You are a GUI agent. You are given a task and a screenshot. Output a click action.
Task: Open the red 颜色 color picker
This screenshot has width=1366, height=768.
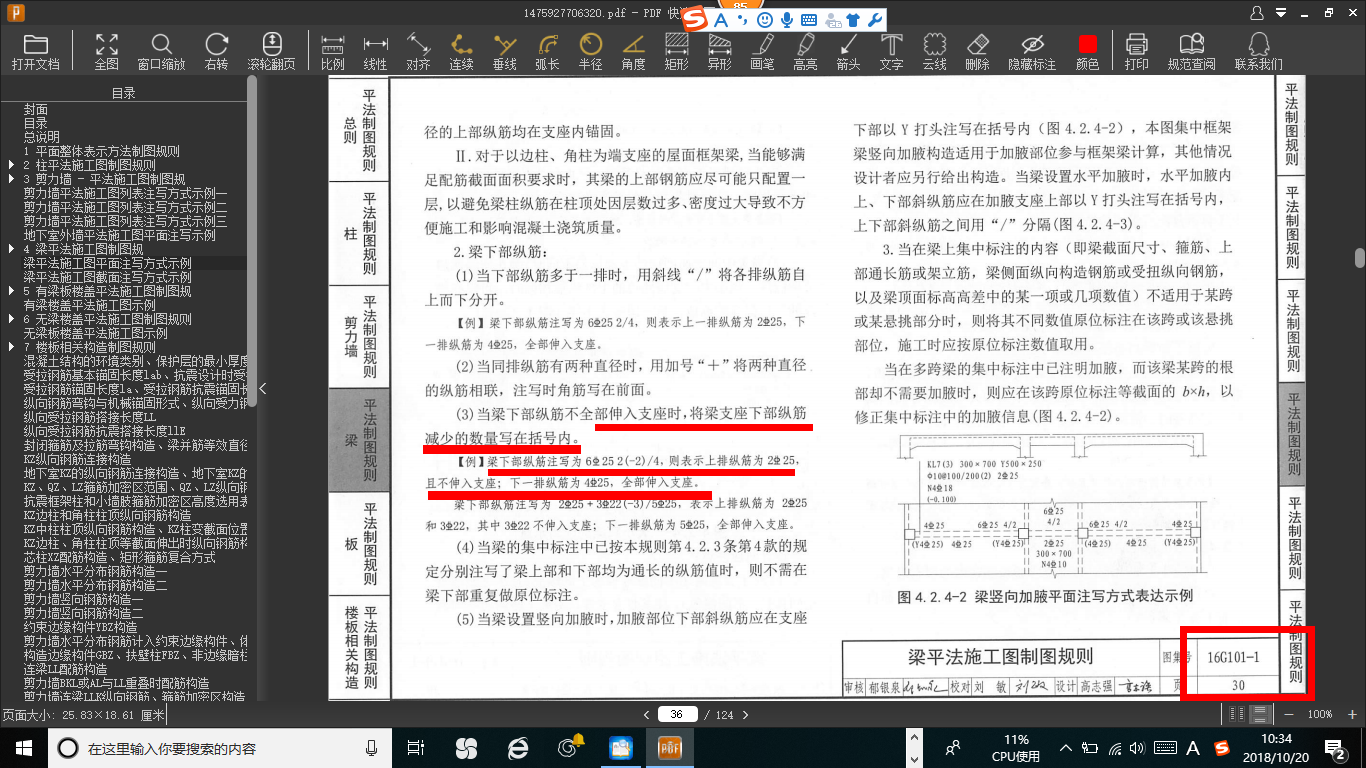(x=1087, y=51)
